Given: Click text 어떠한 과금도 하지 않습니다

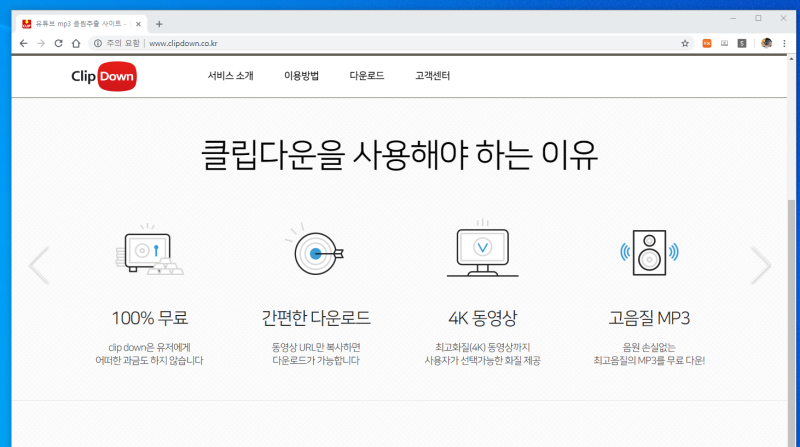Looking at the screenshot, I should 149,361.
